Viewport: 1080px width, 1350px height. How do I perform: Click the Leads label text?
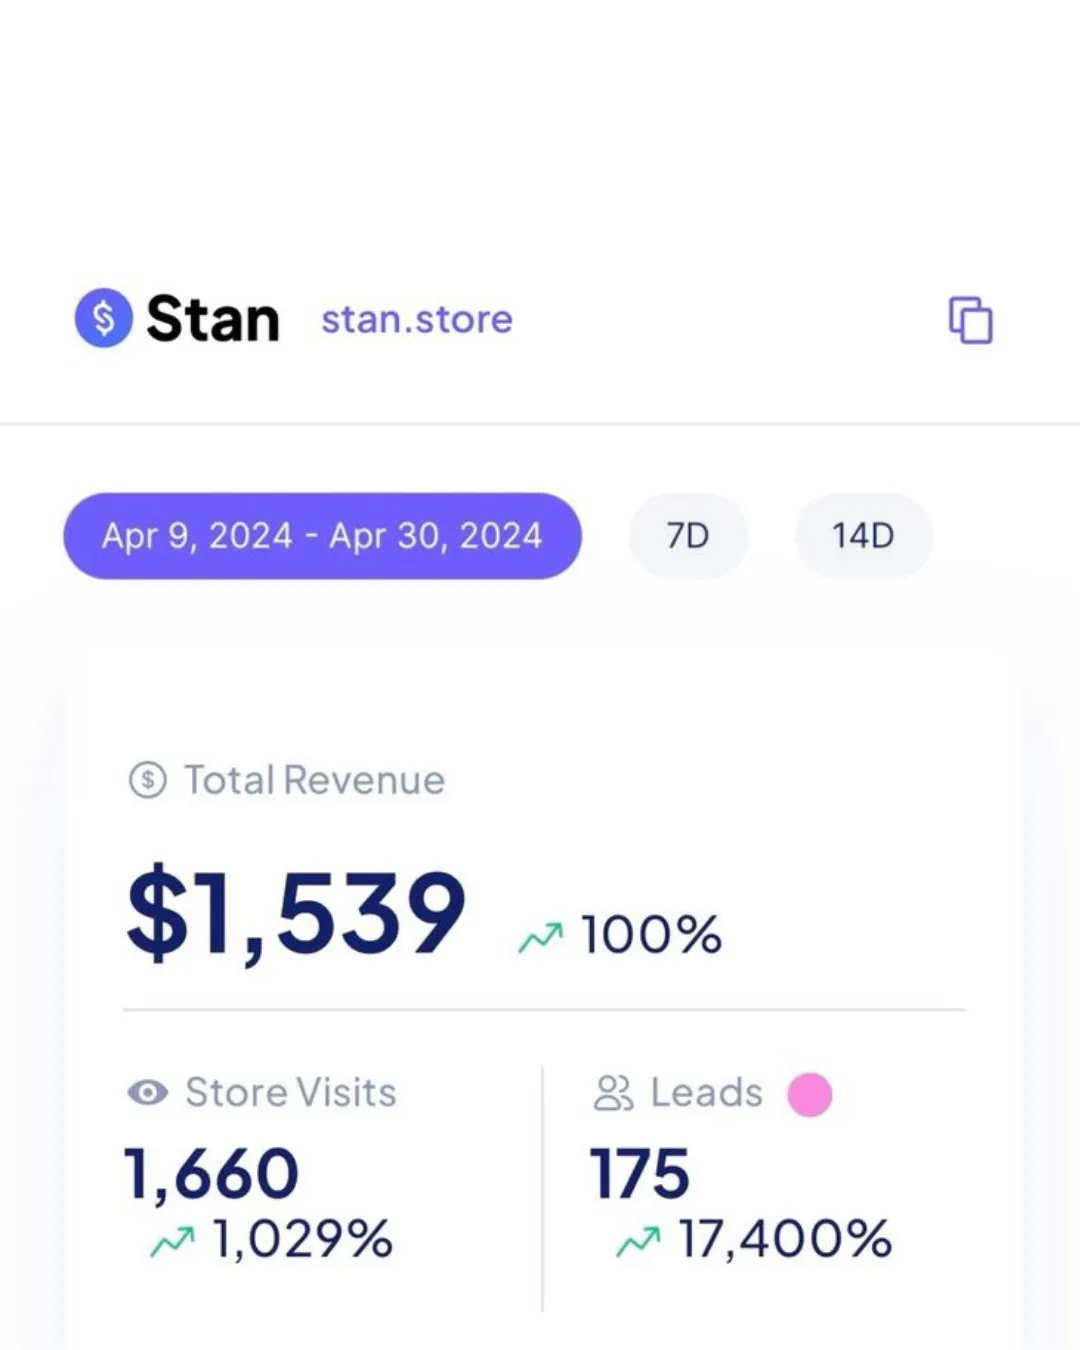706,1092
